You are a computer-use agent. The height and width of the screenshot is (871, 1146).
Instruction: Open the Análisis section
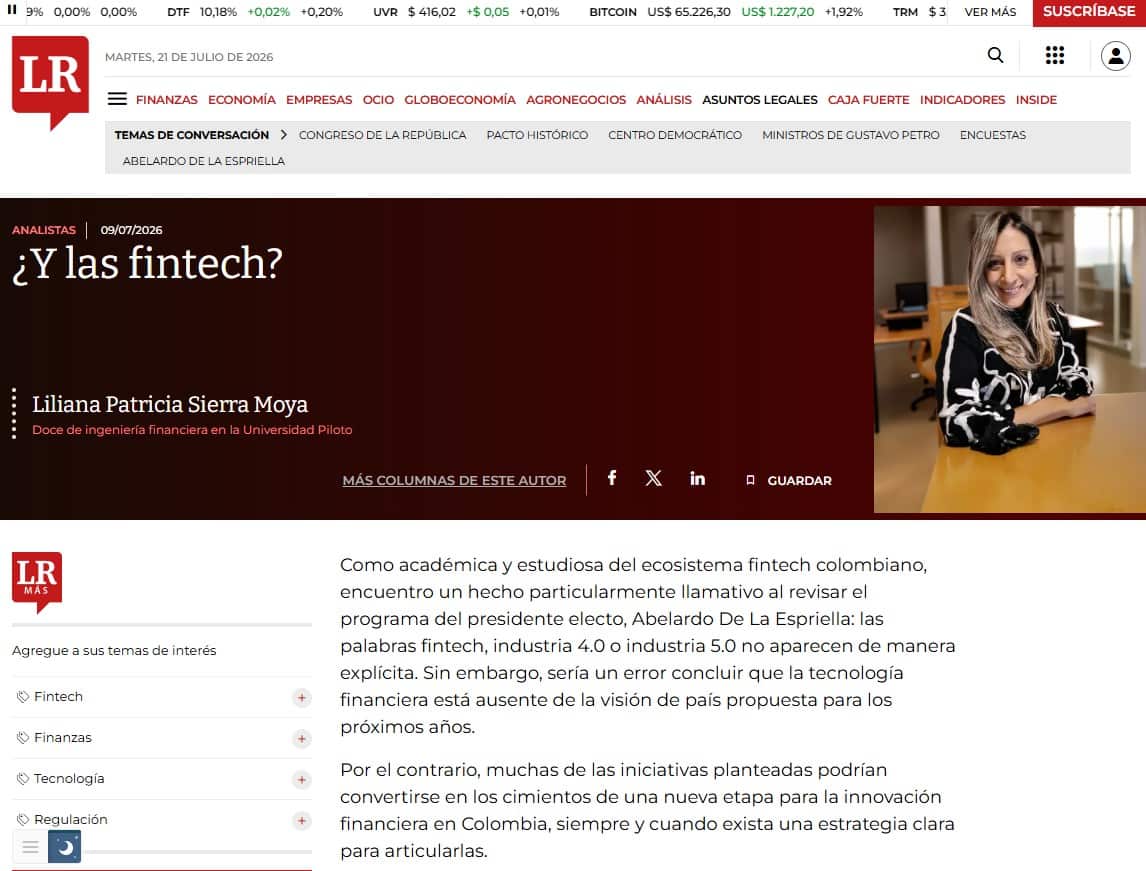click(664, 99)
